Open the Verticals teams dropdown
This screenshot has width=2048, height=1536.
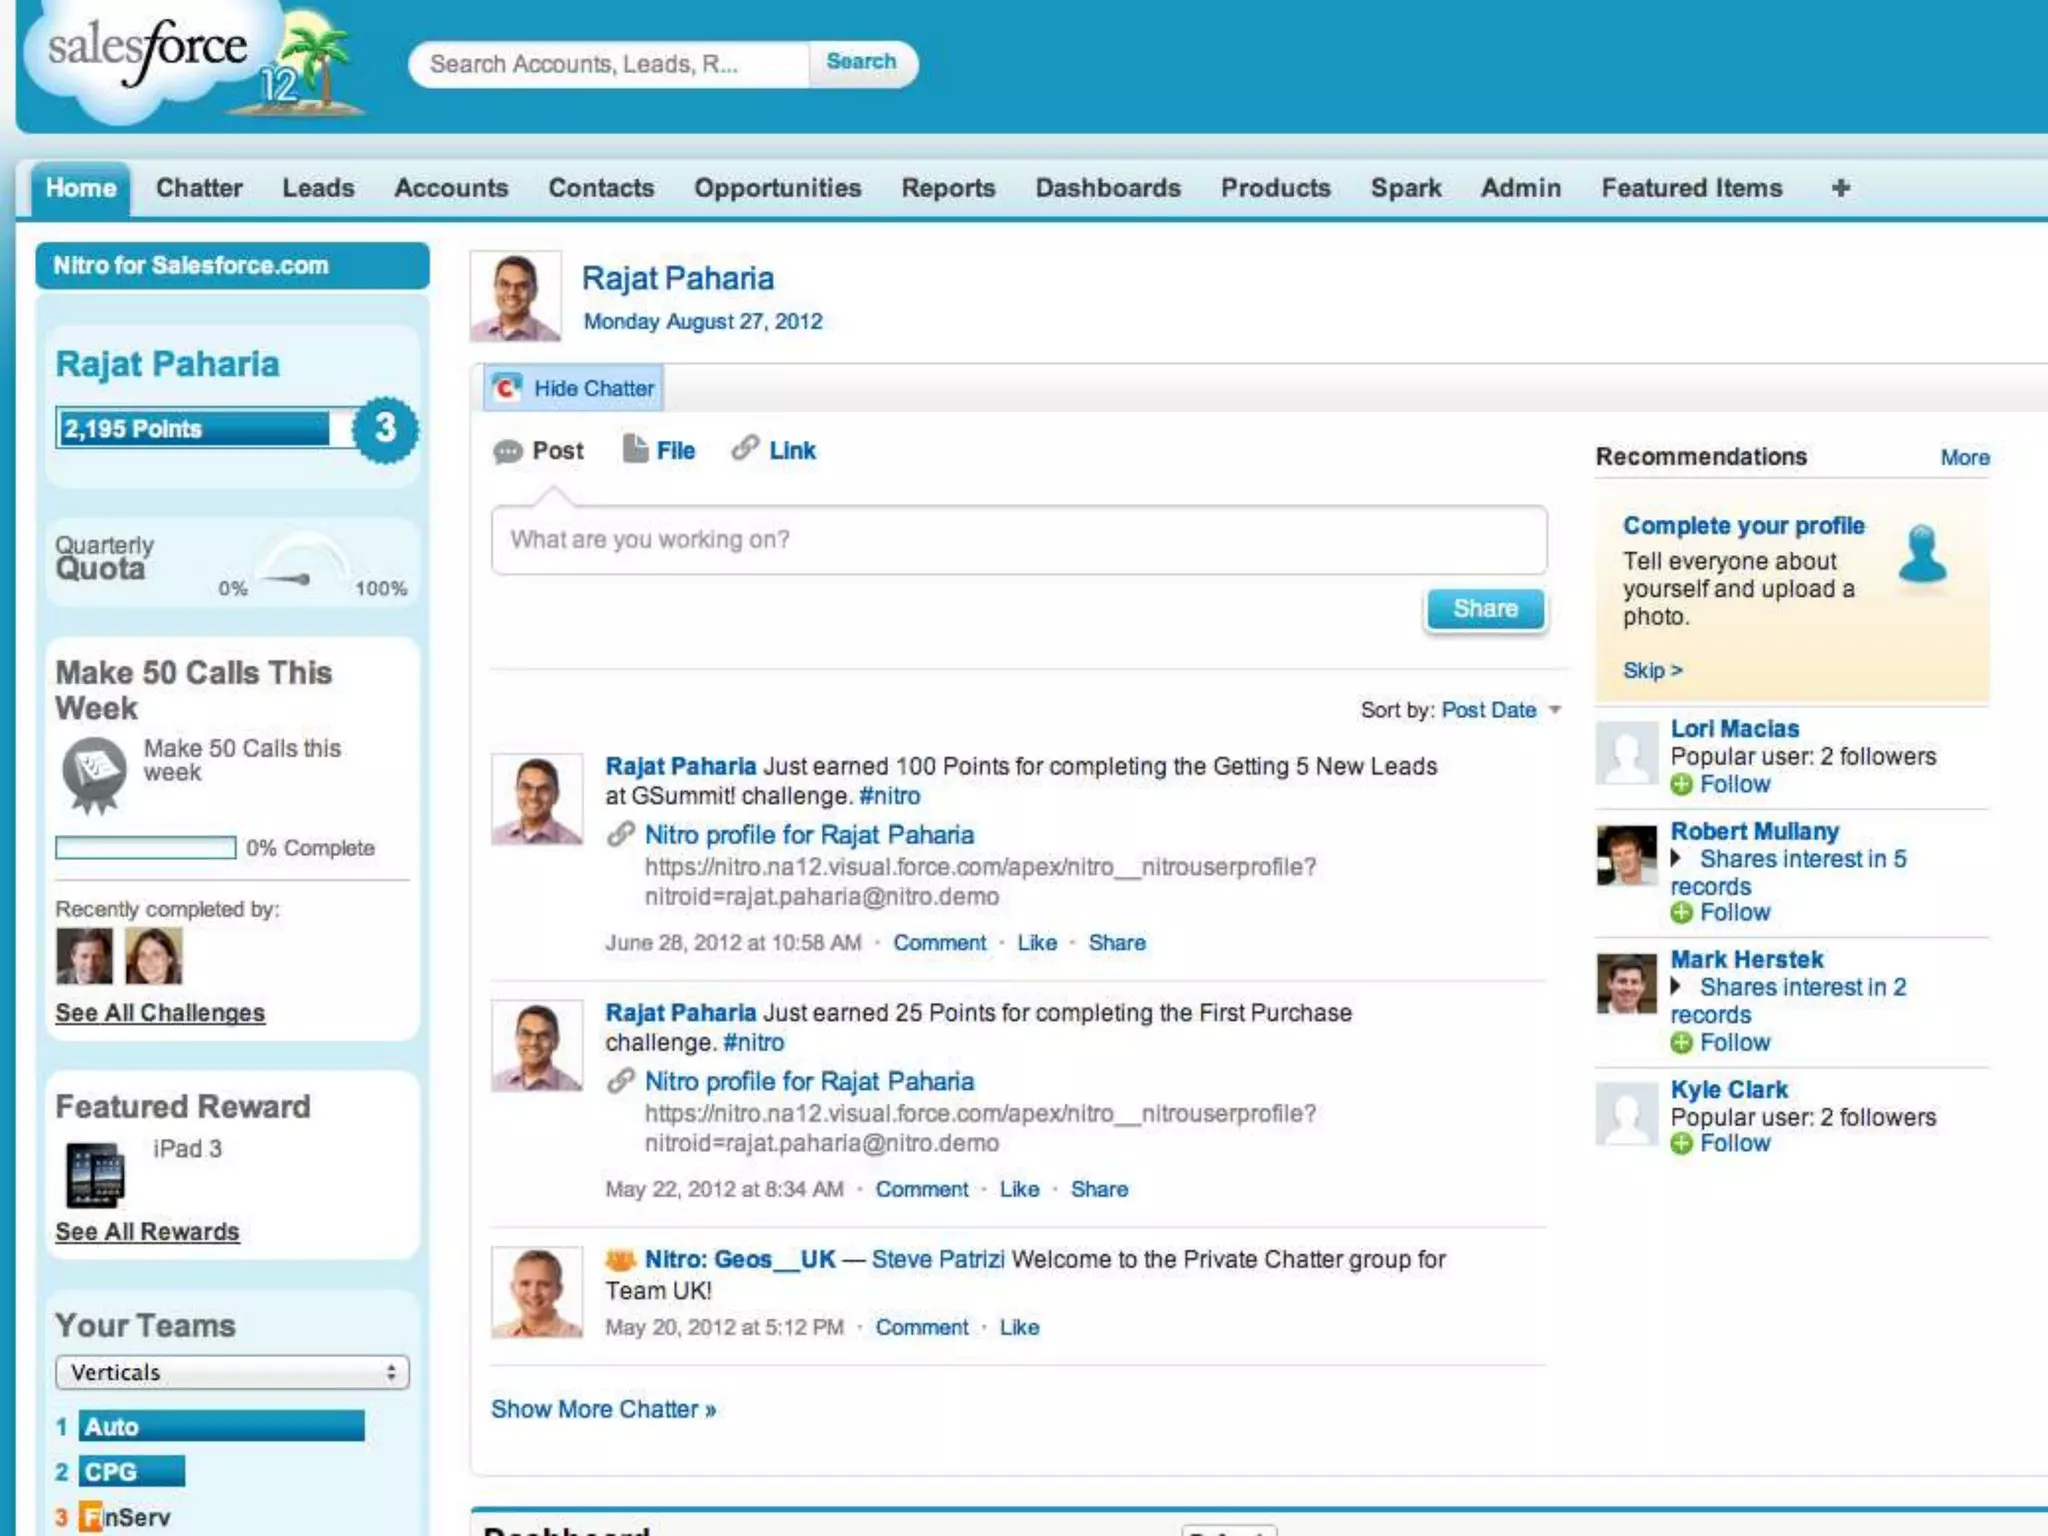232,1372
